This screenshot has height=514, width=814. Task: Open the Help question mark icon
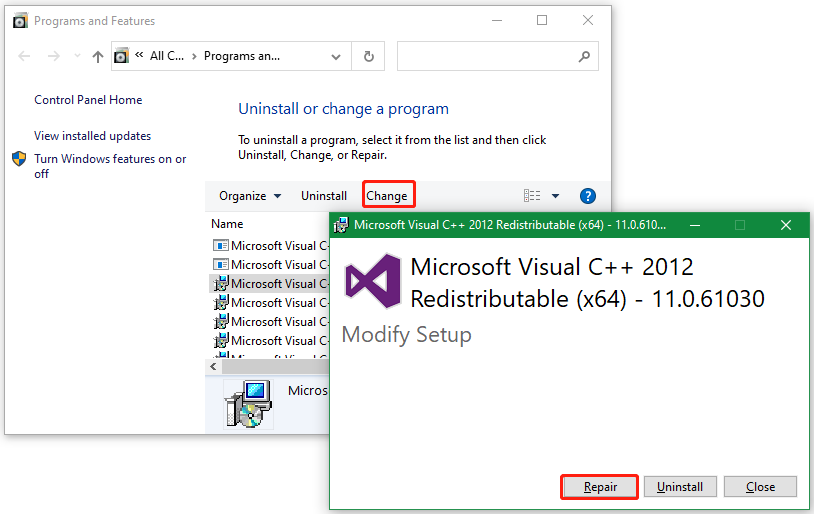tap(588, 196)
